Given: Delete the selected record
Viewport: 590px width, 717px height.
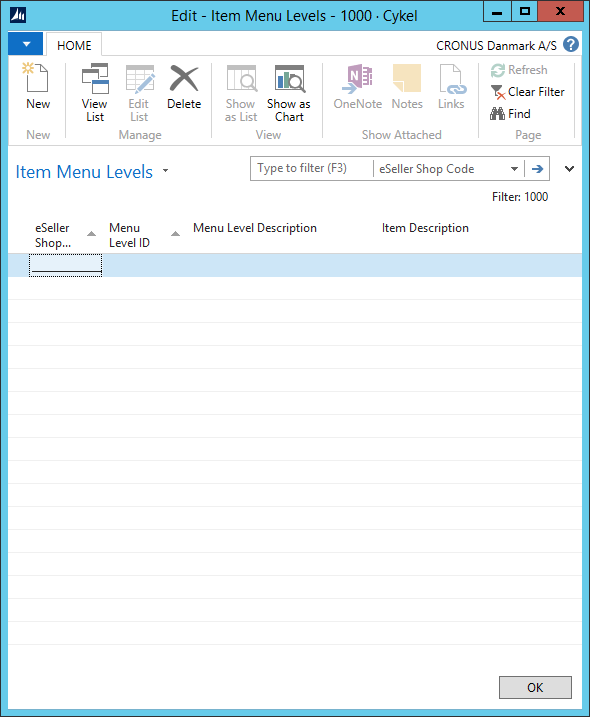Looking at the screenshot, I should 184,87.
